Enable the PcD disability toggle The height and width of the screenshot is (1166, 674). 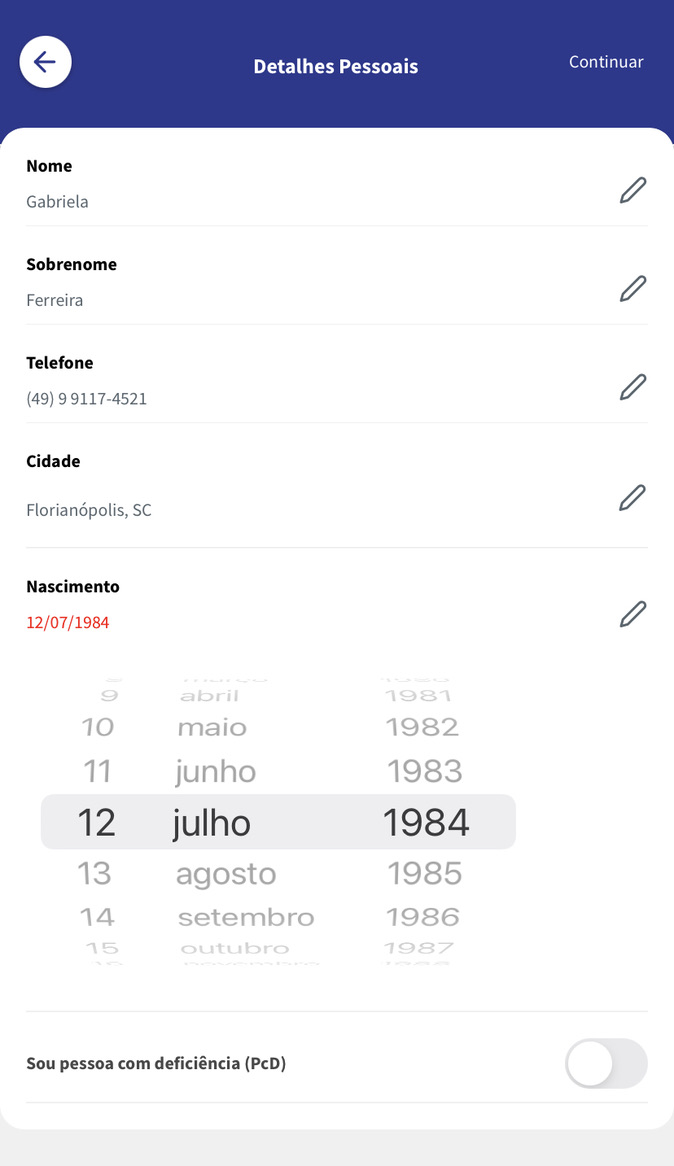[606, 1063]
